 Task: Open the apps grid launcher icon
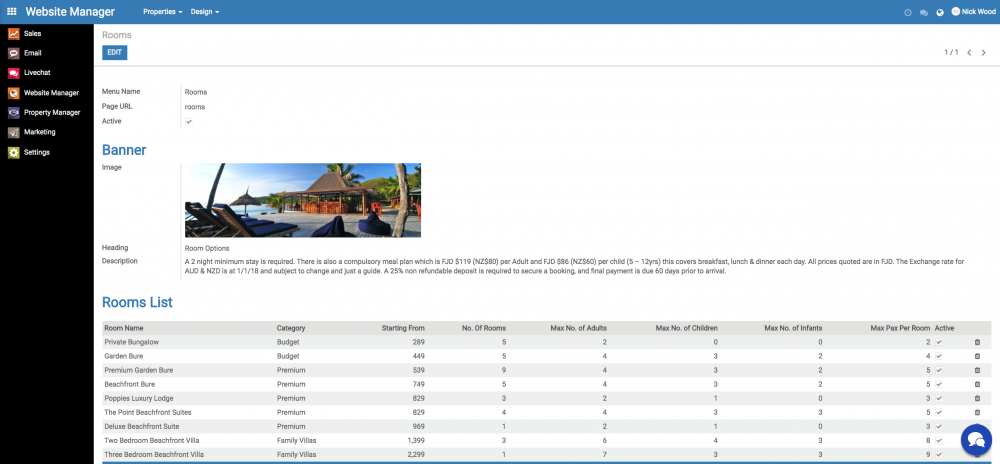(12, 11)
